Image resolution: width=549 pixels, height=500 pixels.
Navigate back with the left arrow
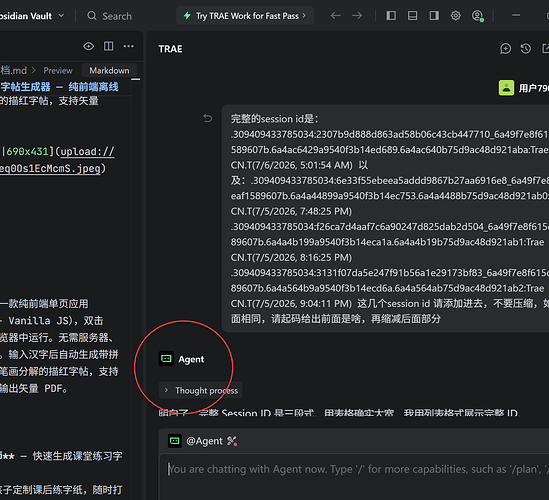pos(335,16)
